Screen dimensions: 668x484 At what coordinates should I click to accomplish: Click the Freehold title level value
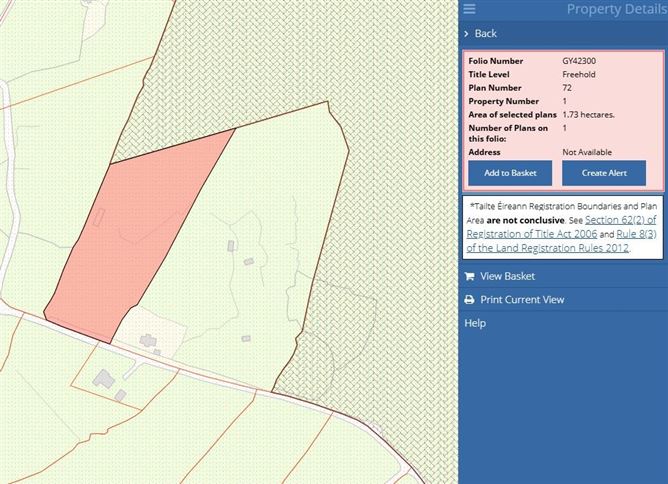point(579,74)
